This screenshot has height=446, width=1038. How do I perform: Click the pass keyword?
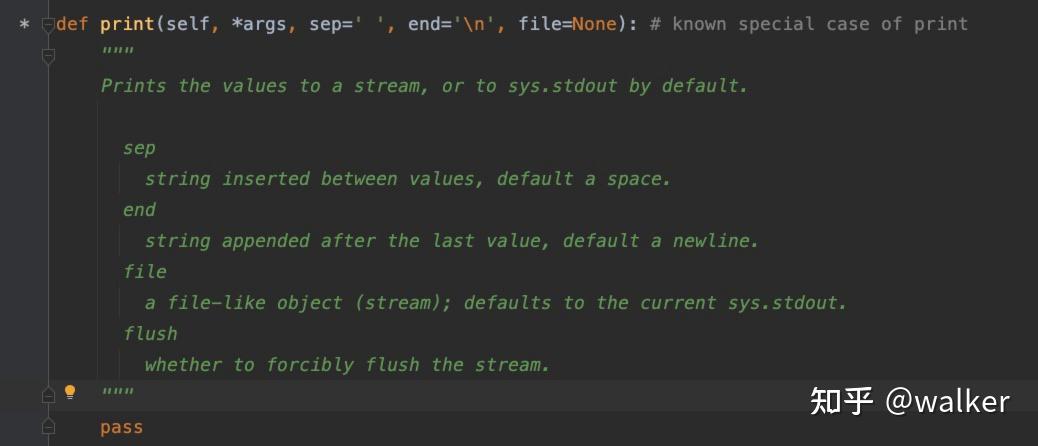[121, 427]
